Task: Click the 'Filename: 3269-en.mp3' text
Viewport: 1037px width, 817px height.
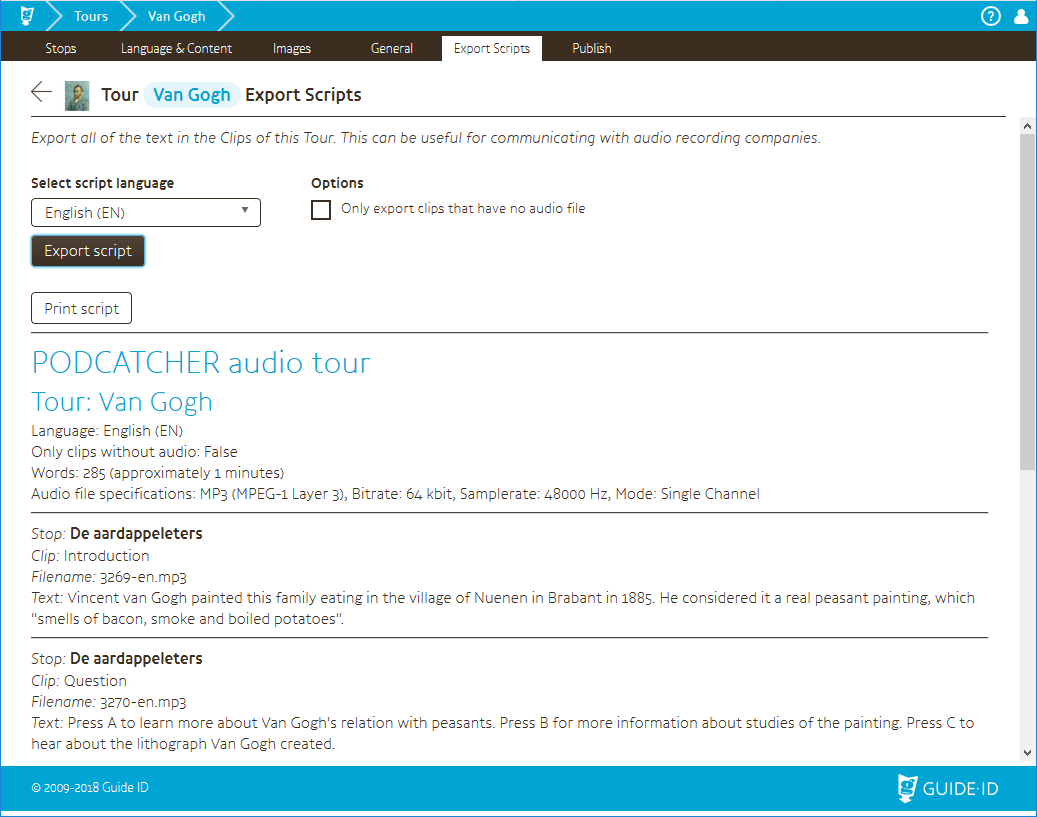Action: (x=108, y=577)
